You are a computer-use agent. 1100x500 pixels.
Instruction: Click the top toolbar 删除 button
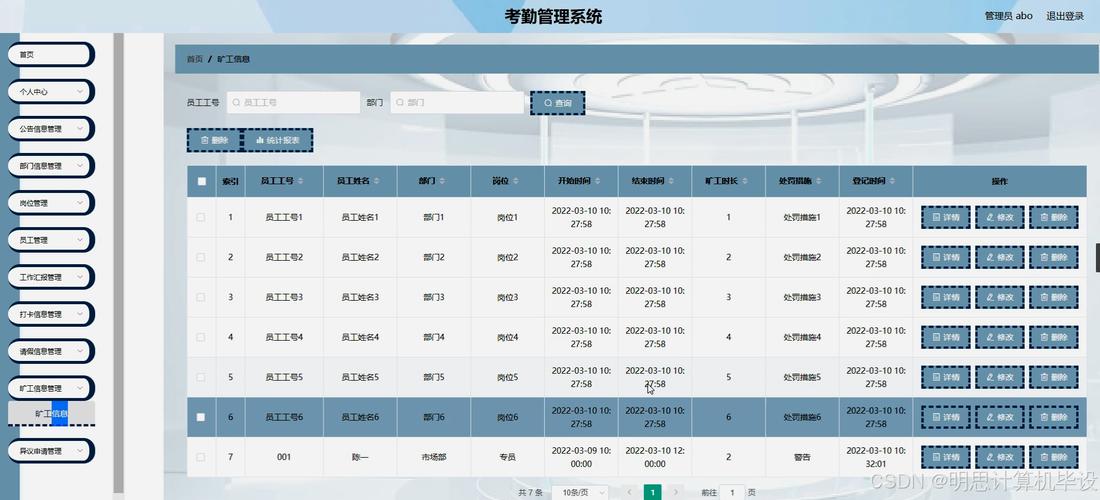213,140
